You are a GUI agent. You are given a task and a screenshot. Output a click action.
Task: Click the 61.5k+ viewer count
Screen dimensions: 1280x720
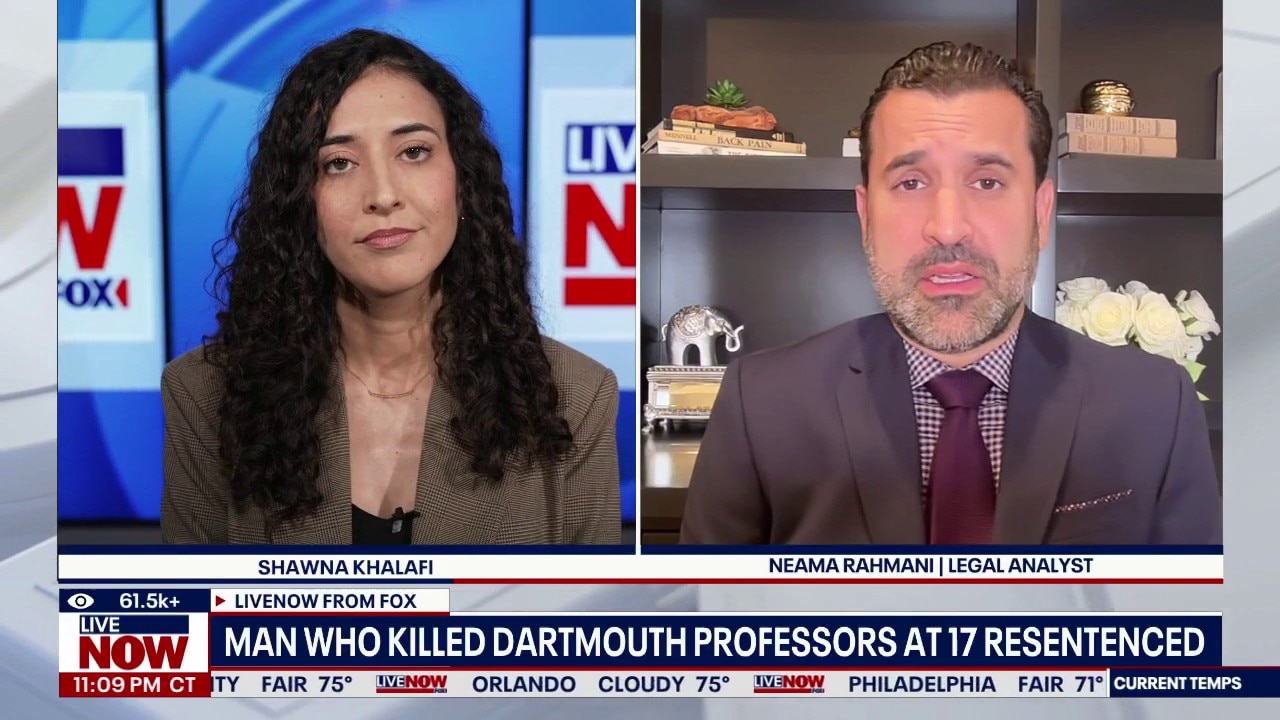[x=150, y=601]
